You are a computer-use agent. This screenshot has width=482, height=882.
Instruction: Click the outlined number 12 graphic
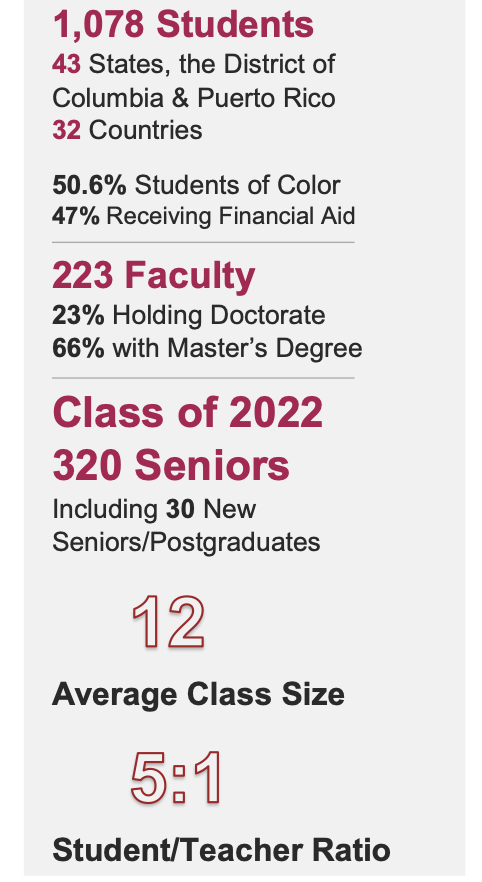[169, 622]
